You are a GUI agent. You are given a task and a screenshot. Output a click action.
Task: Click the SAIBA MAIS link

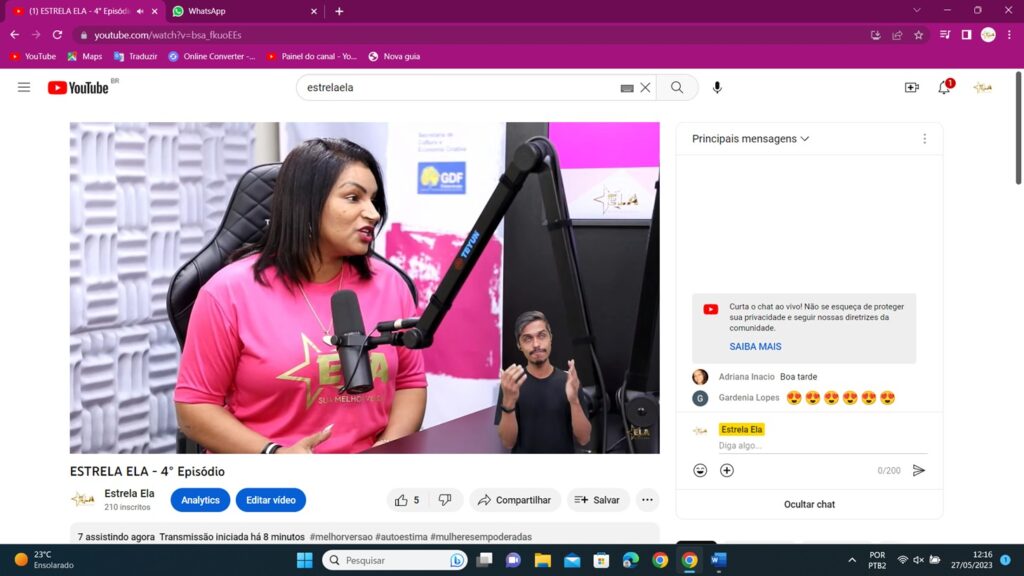click(755, 346)
